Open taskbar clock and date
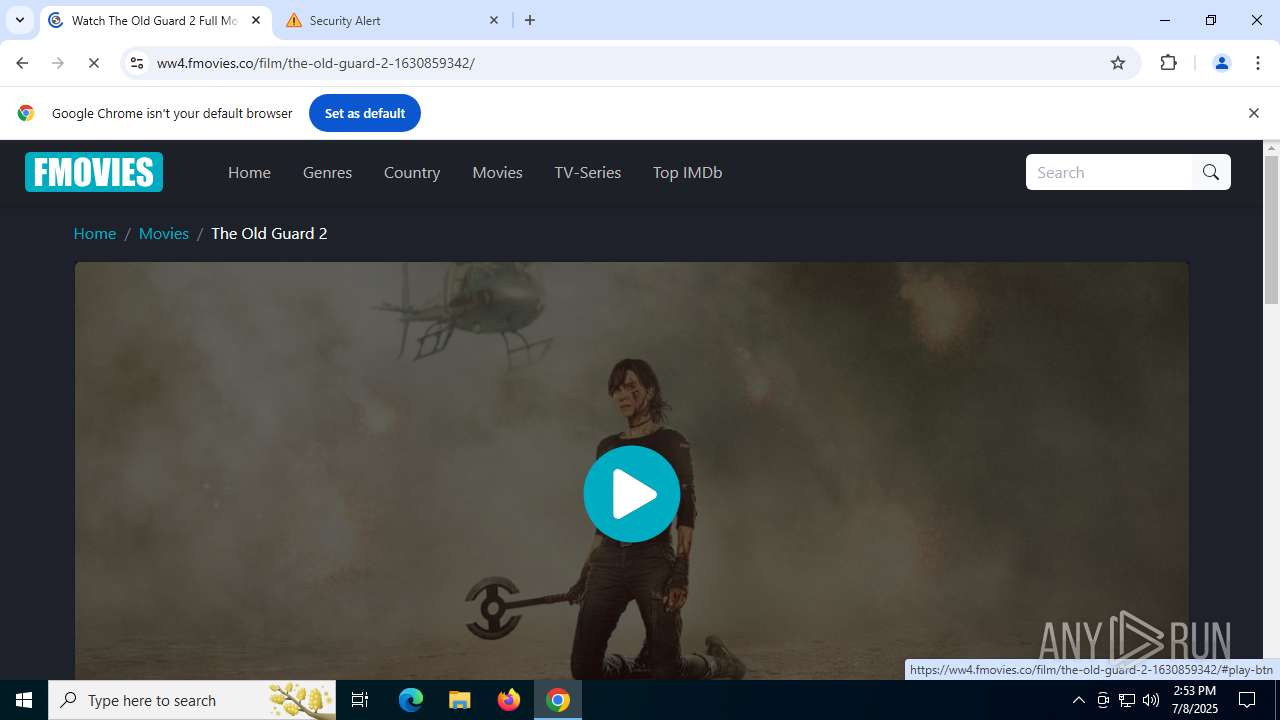The image size is (1280, 720). (1195, 700)
